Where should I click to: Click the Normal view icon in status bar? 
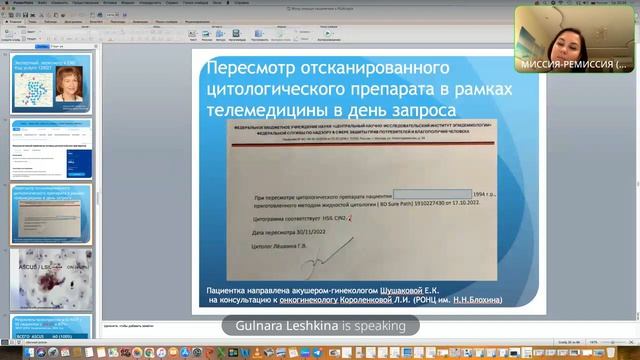(x=5, y=342)
